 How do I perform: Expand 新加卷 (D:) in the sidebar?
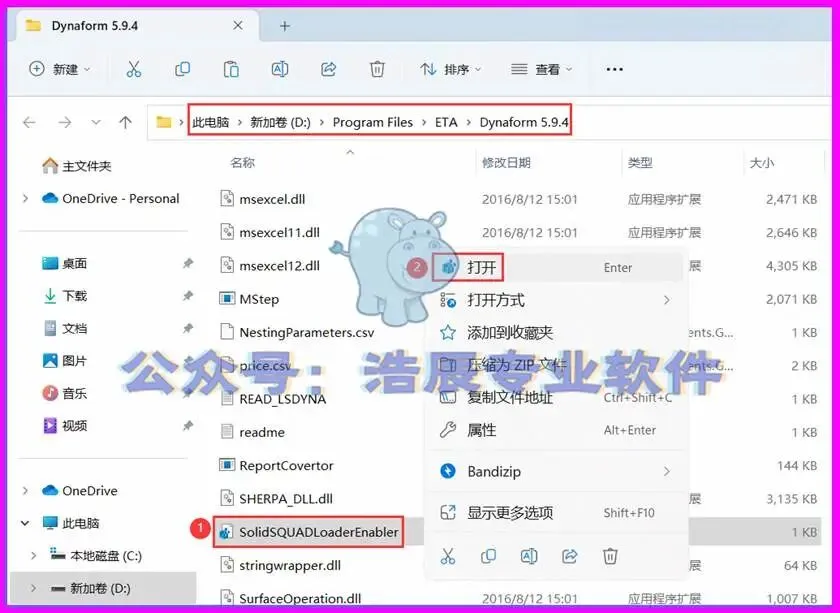tap(33, 588)
